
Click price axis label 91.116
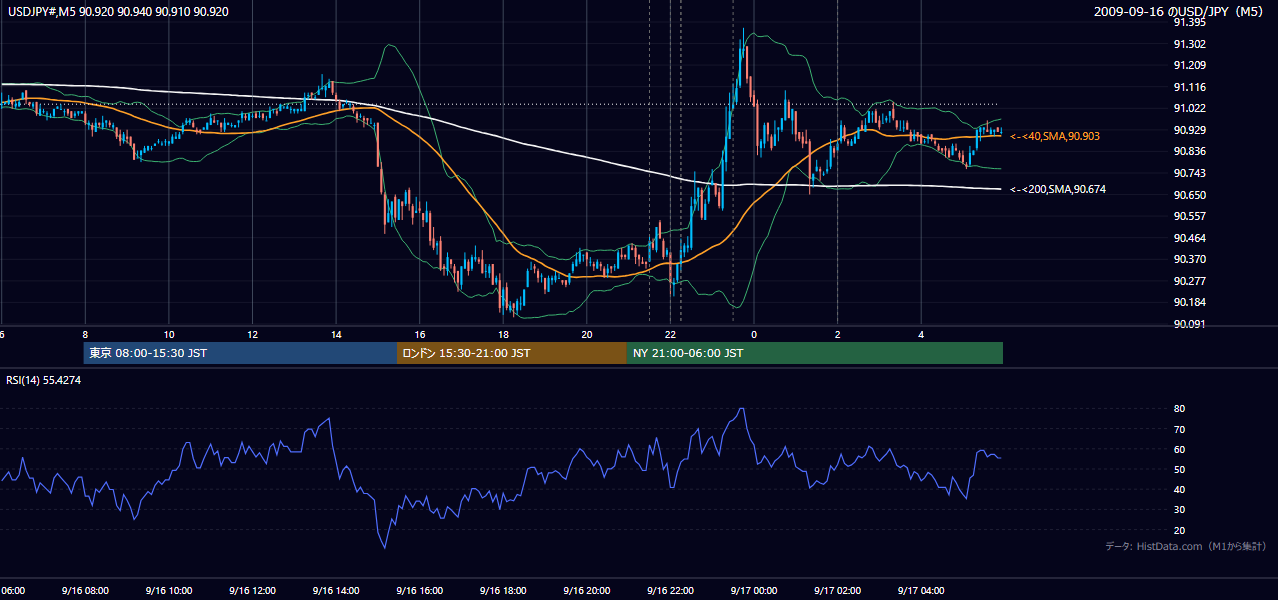click(1189, 87)
